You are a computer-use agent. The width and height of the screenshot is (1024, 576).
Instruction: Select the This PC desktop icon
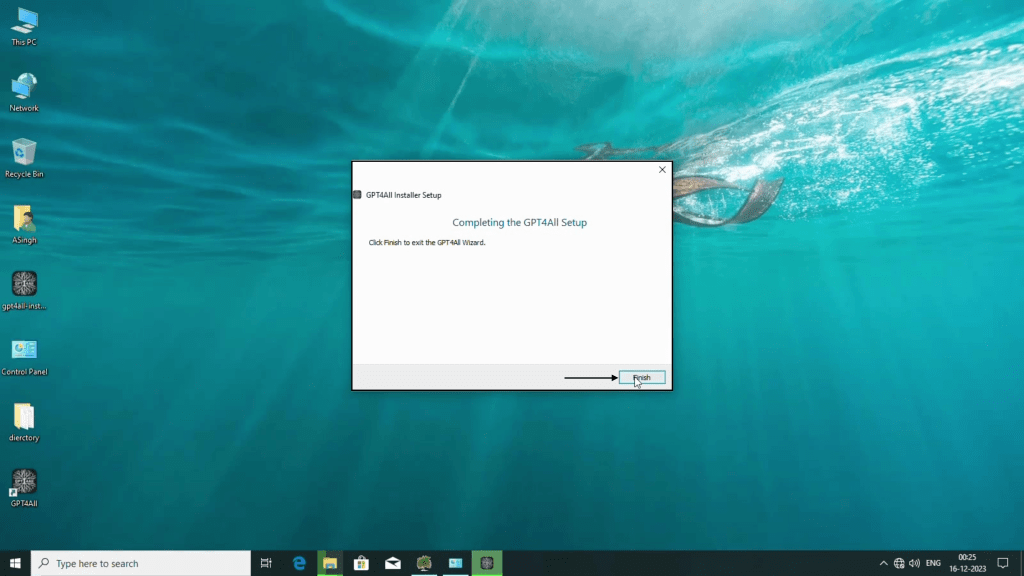[24, 22]
